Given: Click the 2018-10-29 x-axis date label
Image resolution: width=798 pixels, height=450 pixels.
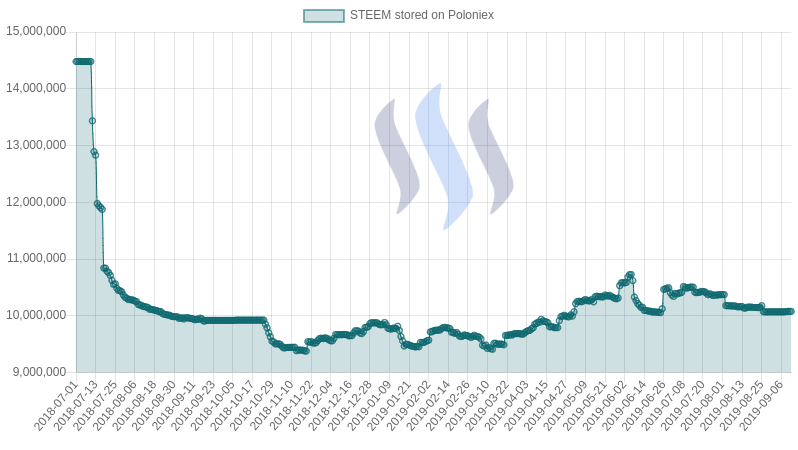Looking at the screenshot, I should pos(252,406).
